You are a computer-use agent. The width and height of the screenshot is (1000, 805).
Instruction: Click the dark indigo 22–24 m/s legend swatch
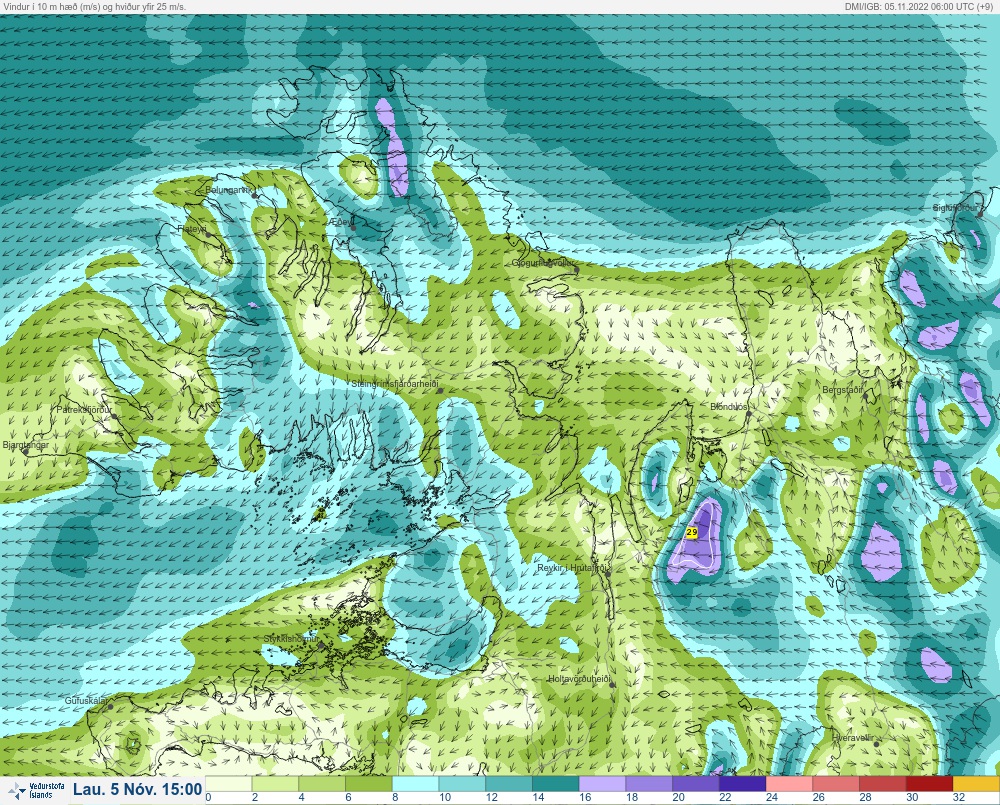click(743, 783)
